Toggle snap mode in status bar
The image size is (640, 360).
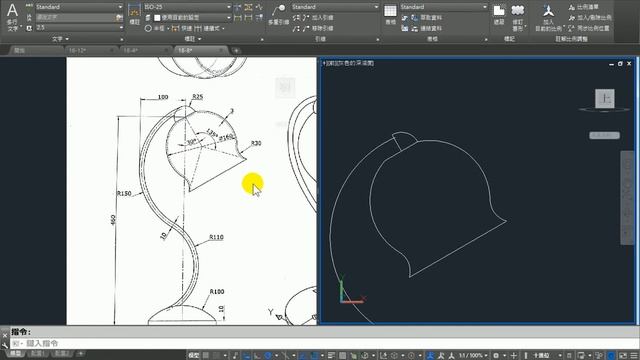(x=217, y=355)
